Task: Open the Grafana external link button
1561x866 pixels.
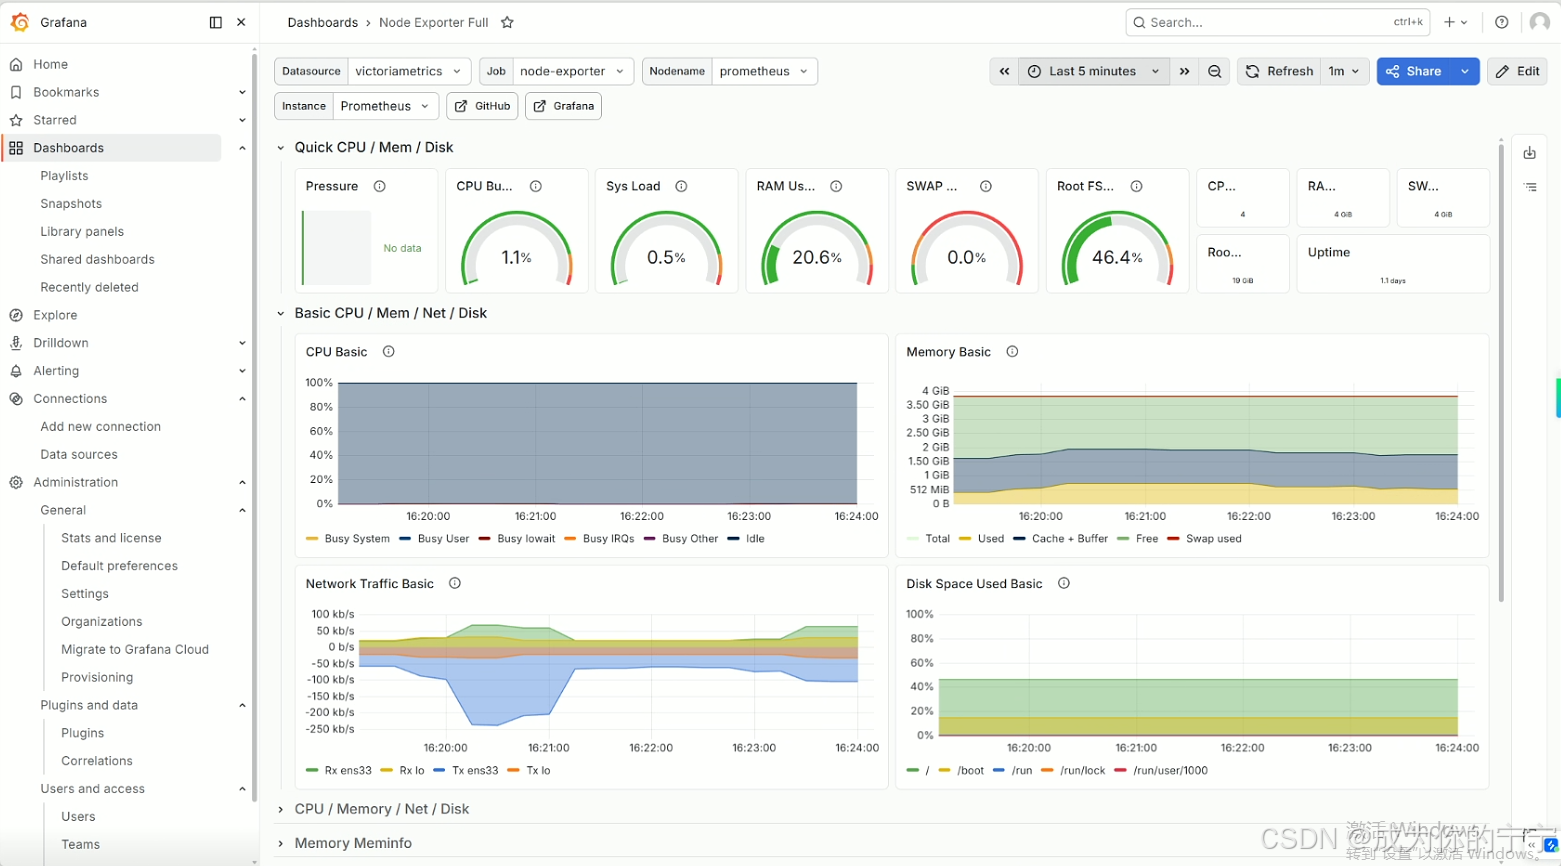Action: tap(564, 106)
